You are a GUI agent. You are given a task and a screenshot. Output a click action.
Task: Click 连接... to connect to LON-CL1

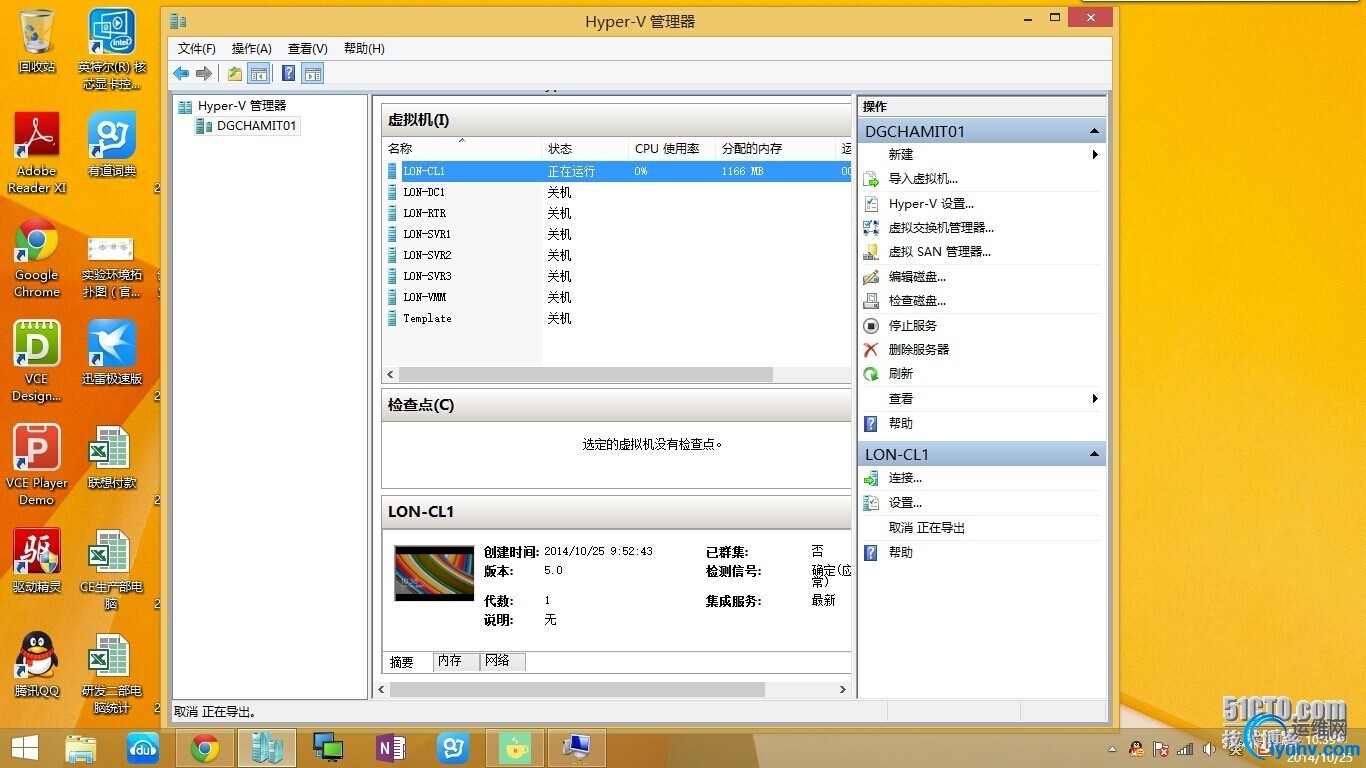coord(905,478)
